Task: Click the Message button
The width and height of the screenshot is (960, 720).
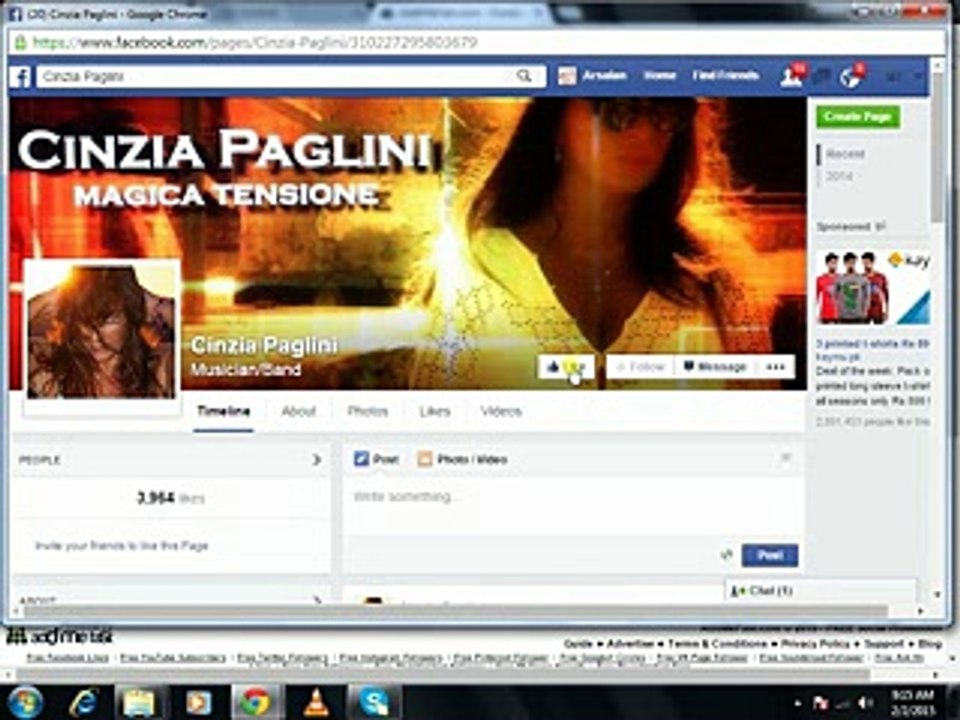Action: 715,367
